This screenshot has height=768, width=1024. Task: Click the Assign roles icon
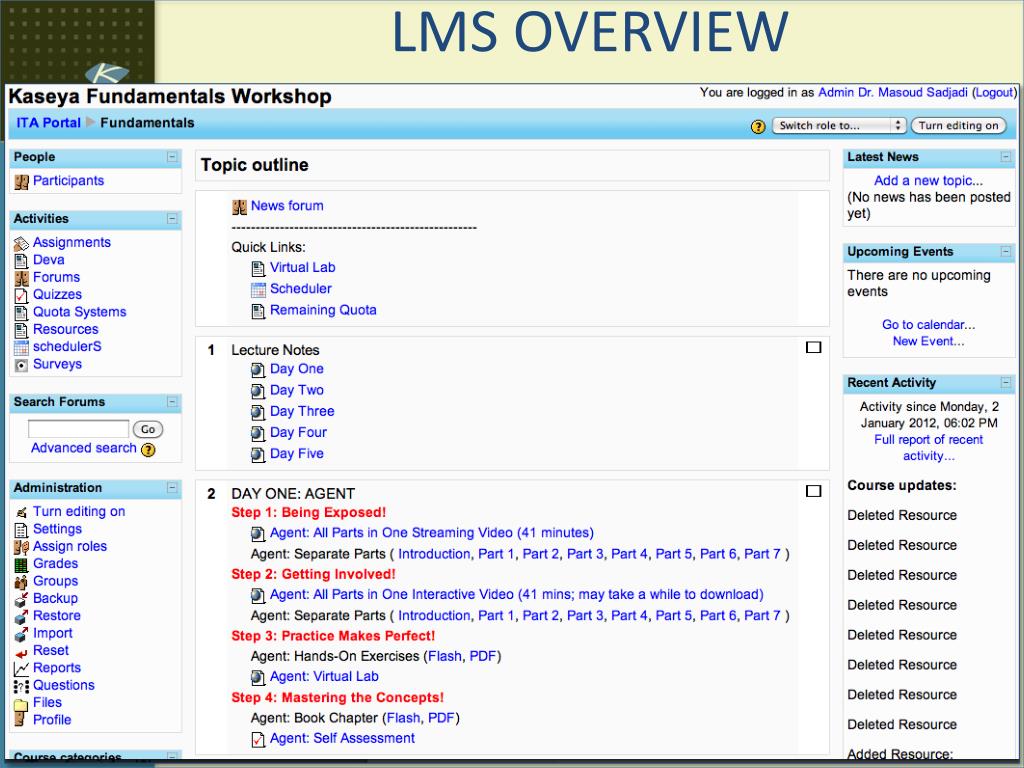pyautogui.click(x=22, y=547)
